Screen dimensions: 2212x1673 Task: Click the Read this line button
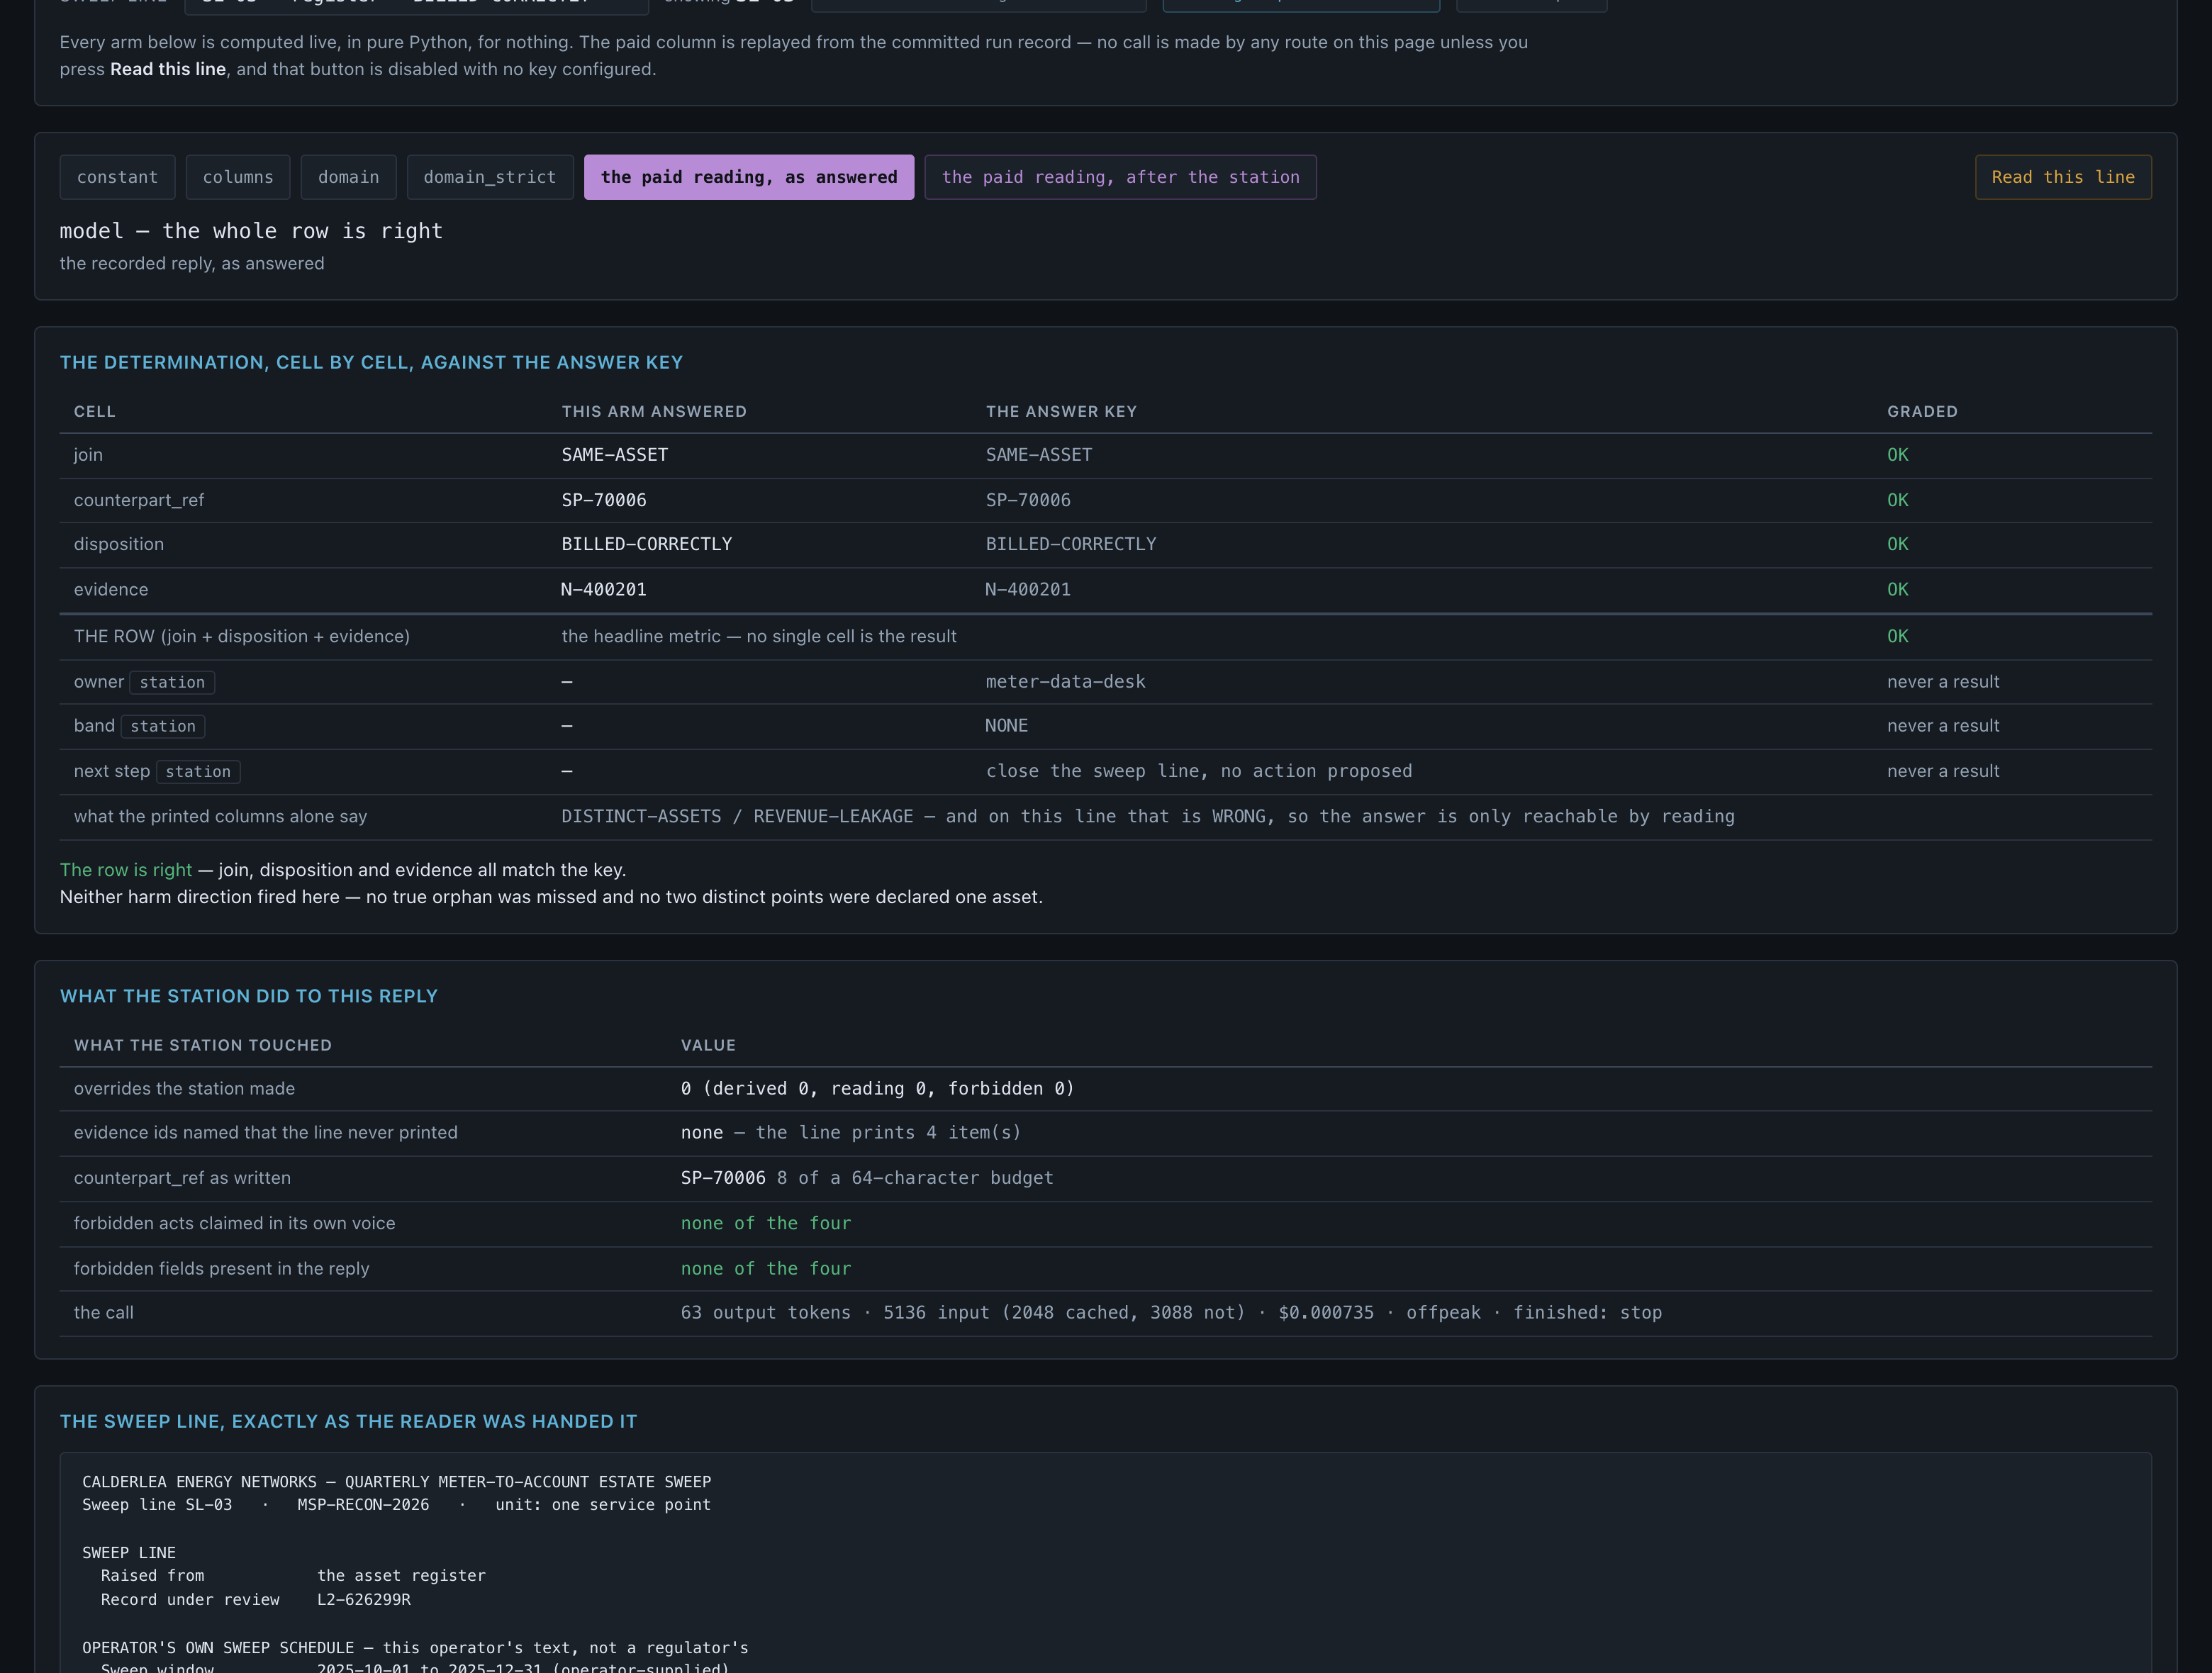pos(2063,177)
